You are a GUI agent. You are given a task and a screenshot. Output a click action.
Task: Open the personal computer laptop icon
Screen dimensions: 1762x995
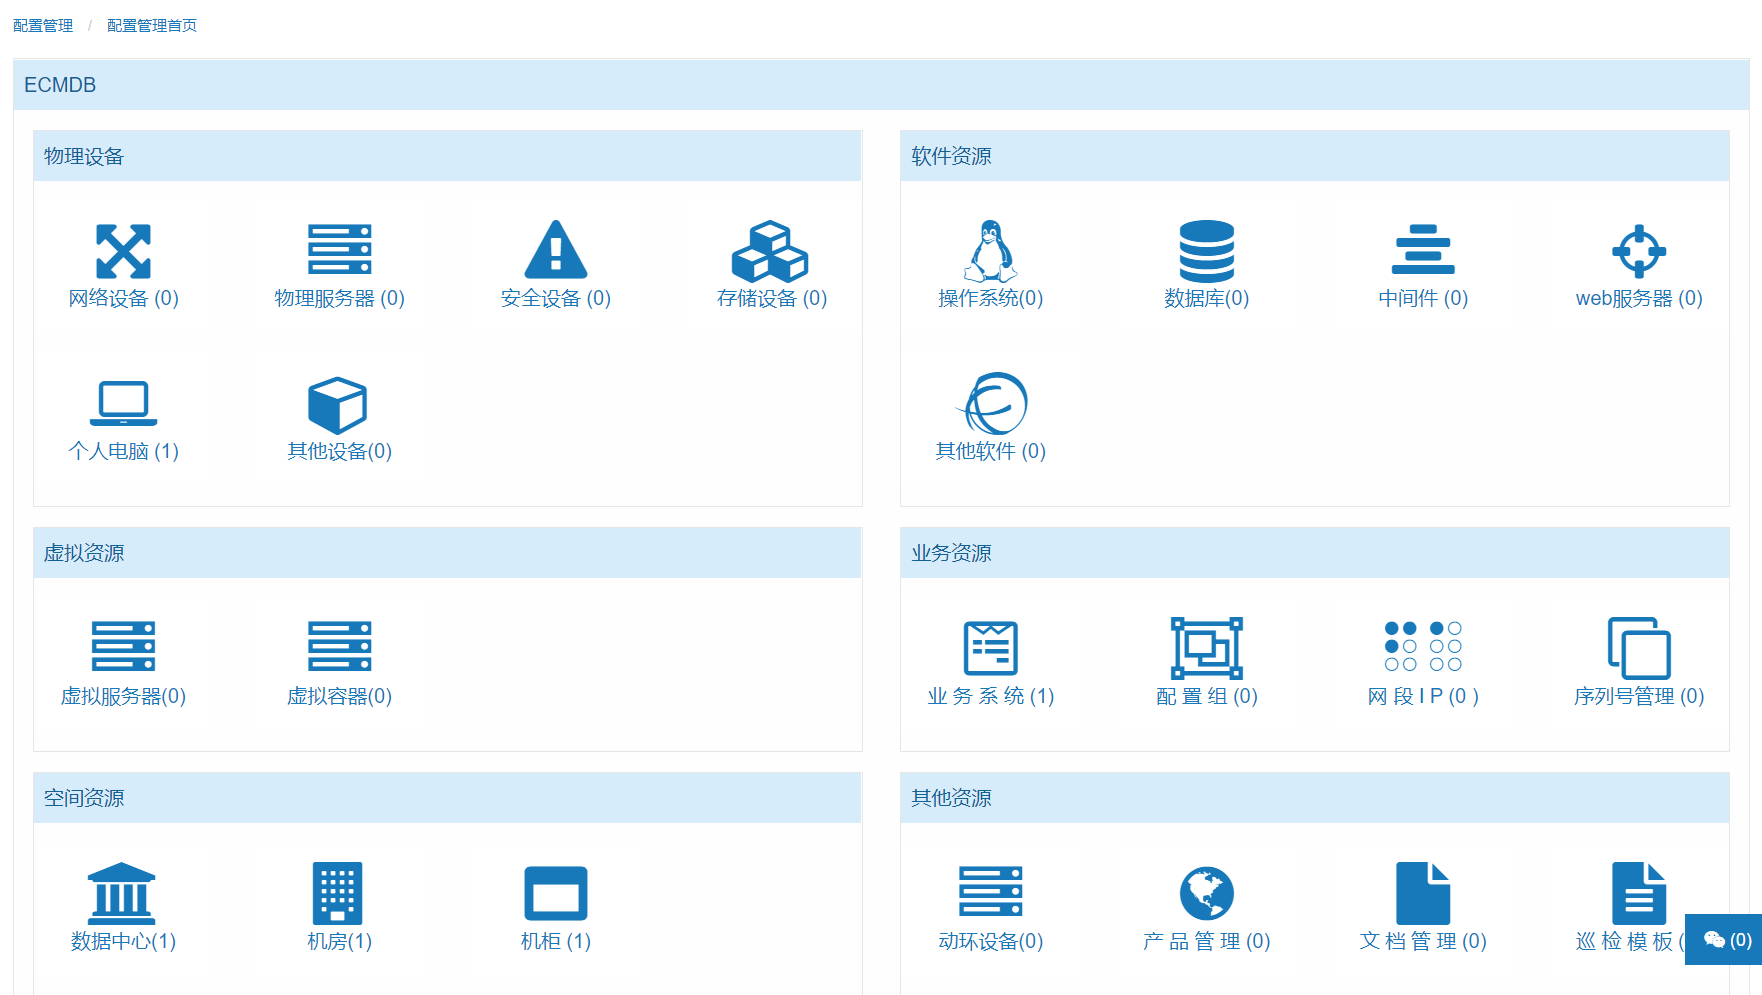click(x=123, y=403)
